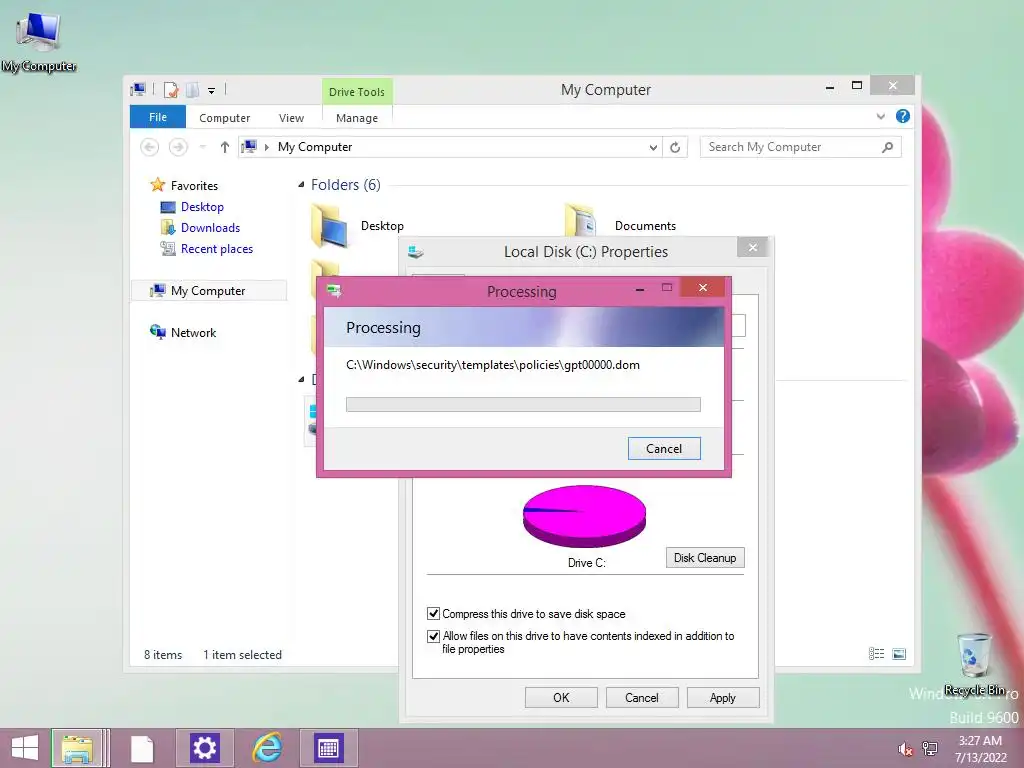Image resolution: width=1024 pixels, height=768 pixels.
Task: Open File Explorer from the taskbar
Action: pos(77,748)
